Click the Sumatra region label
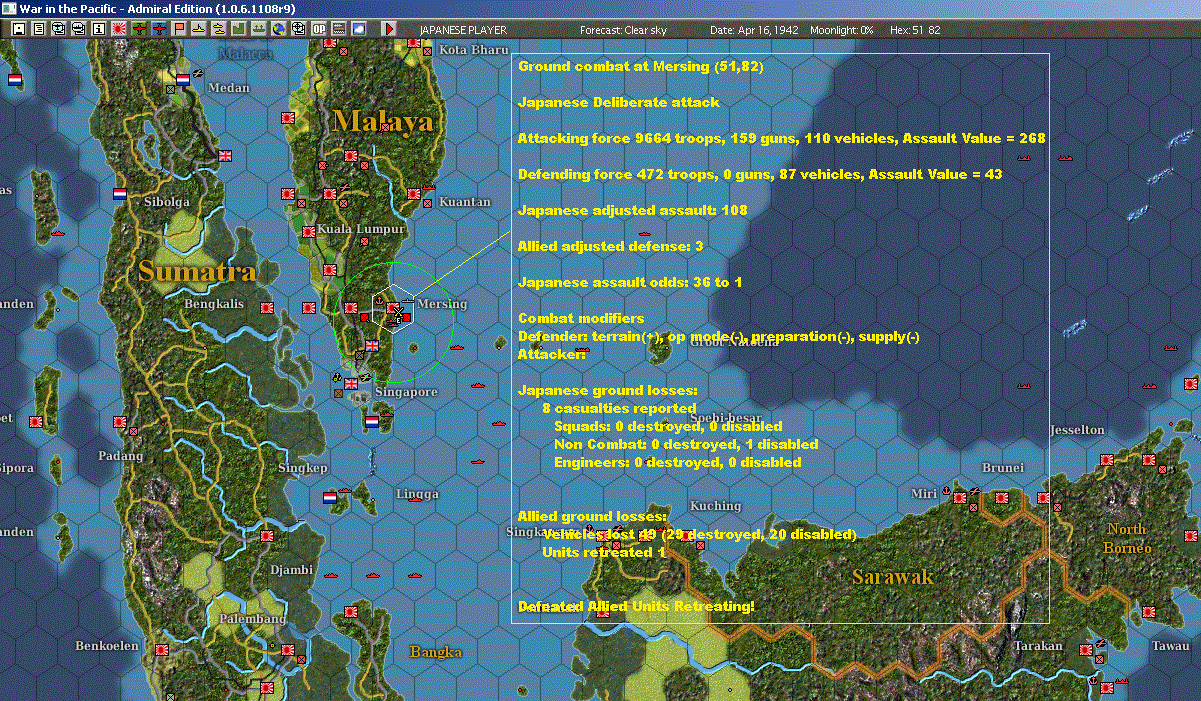This screenshot has width=1201, height=701. click(197, 271)
